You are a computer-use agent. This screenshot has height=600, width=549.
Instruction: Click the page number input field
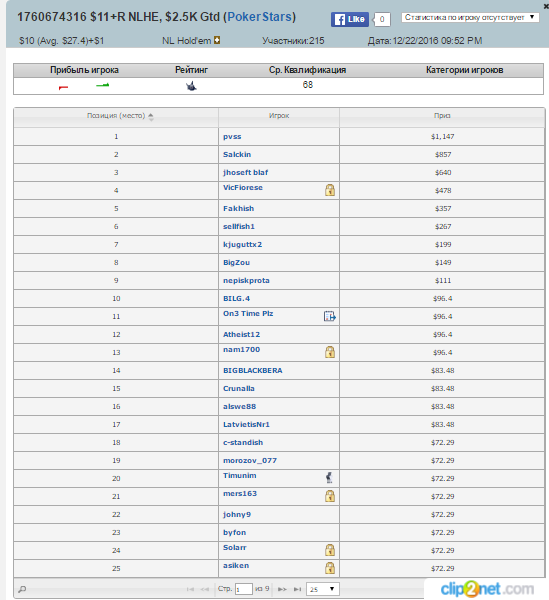(244, 589)
